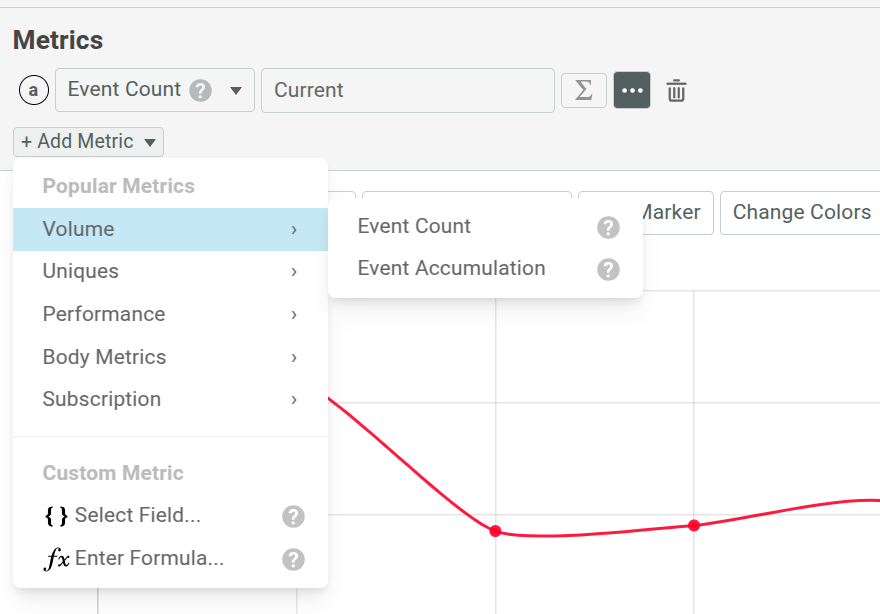Select Event Accumulation from the submenu
Image resolution: width=880 pixels, height=614 pixels.
(x=450, y=268)
